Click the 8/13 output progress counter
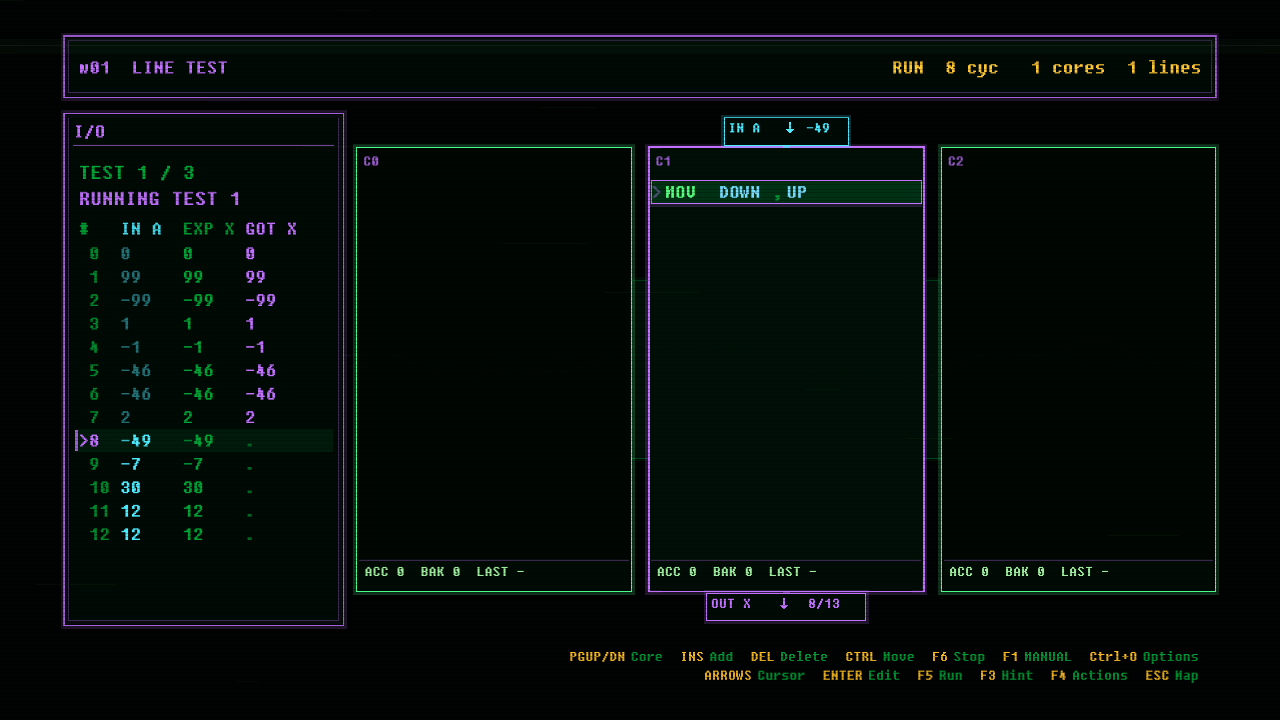Screen dimensions: 1280x720 point(824,604)
